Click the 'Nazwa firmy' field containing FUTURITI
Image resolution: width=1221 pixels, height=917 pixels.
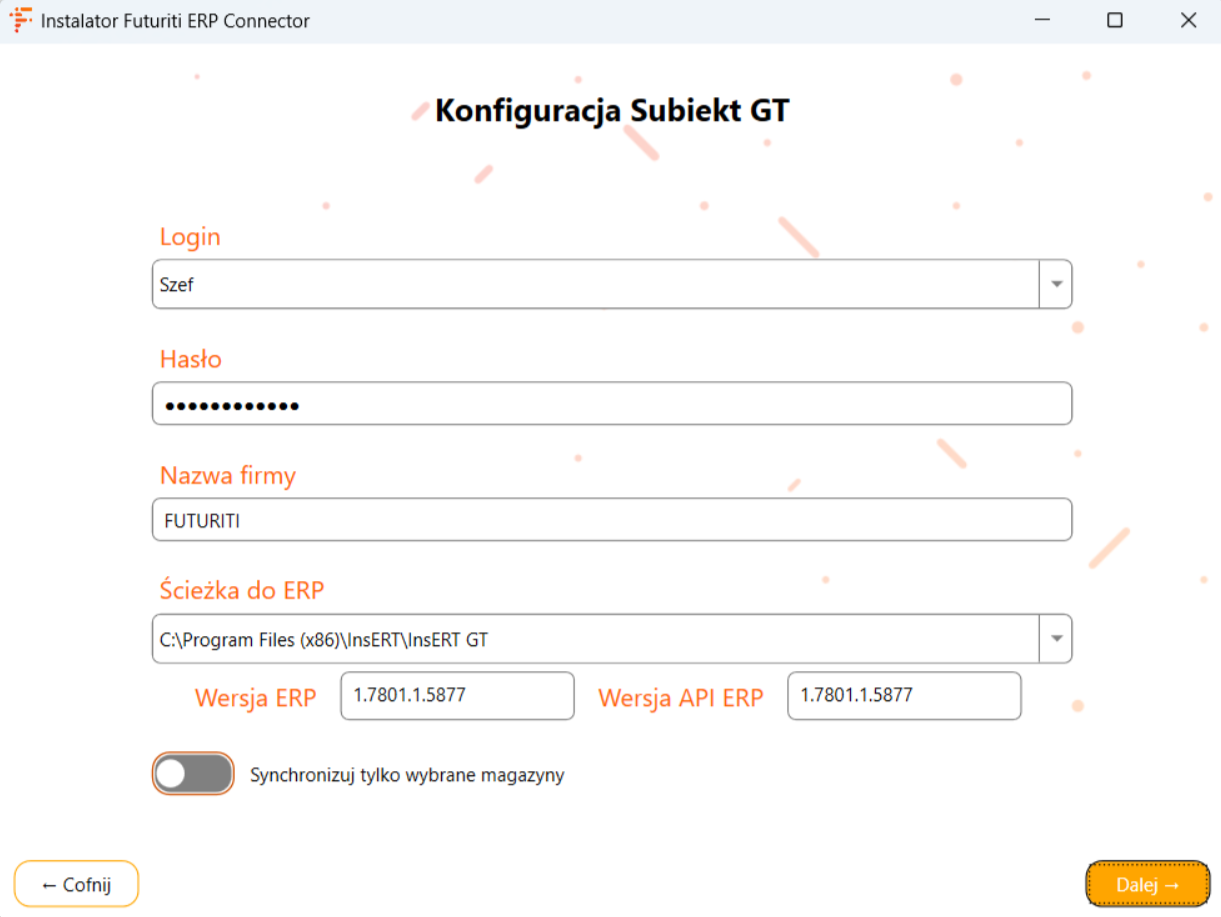(x=612, y=520)
